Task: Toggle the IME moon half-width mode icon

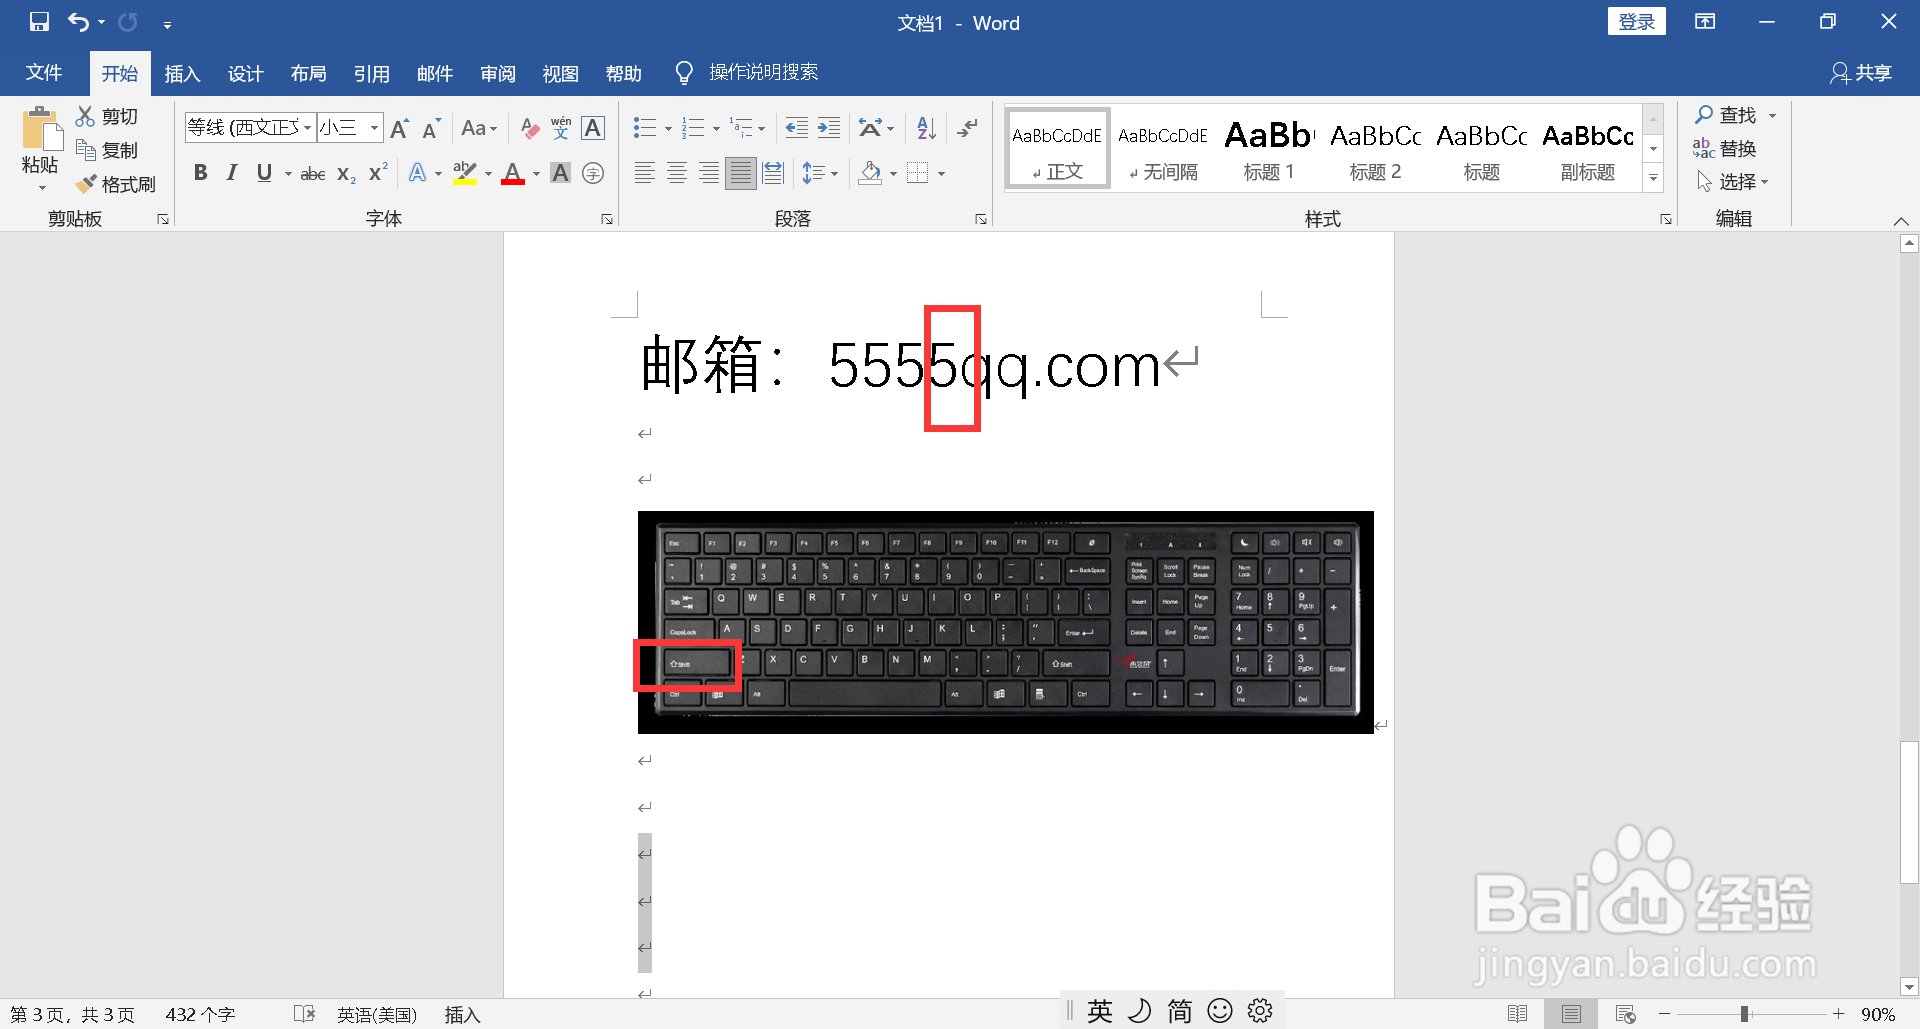Action: click(x=1139, y=1011)
